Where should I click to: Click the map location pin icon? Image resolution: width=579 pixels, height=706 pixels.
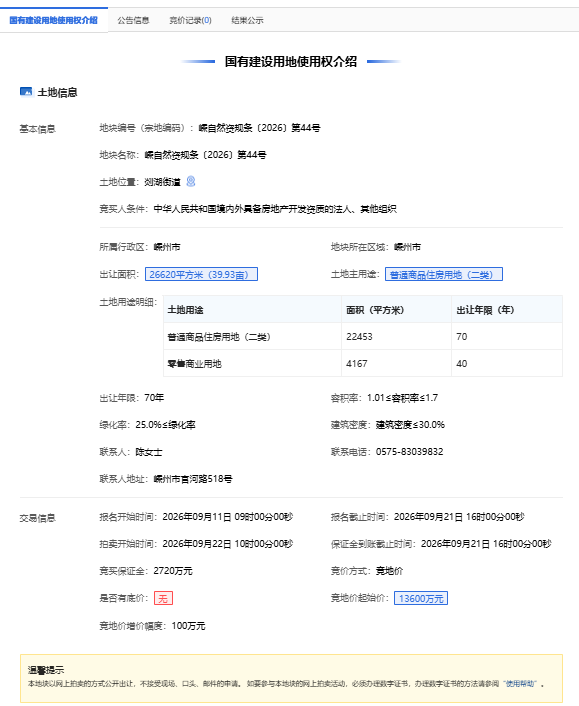pyautogui.click(x=191, y=181)
